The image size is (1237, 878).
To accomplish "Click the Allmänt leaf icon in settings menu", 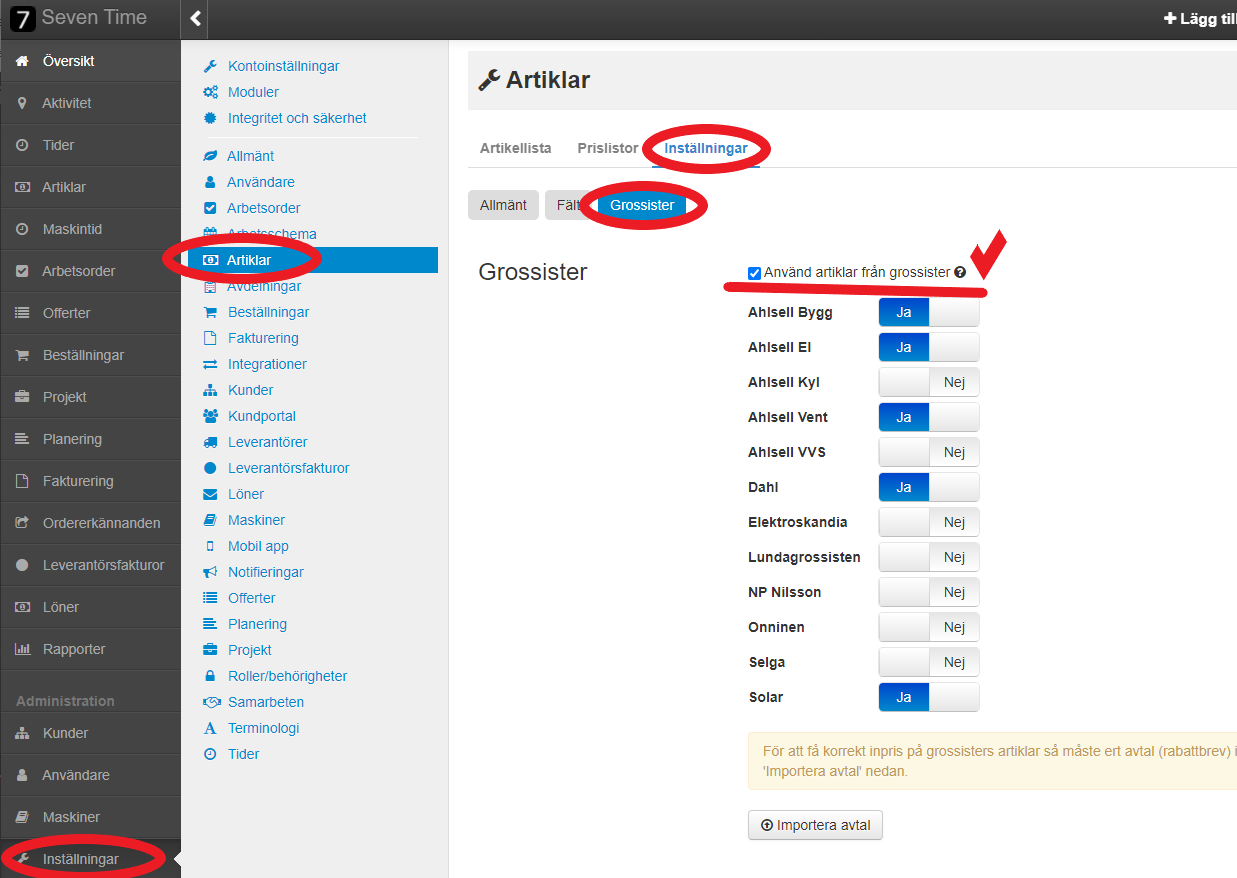I will [x=210, y=156].
